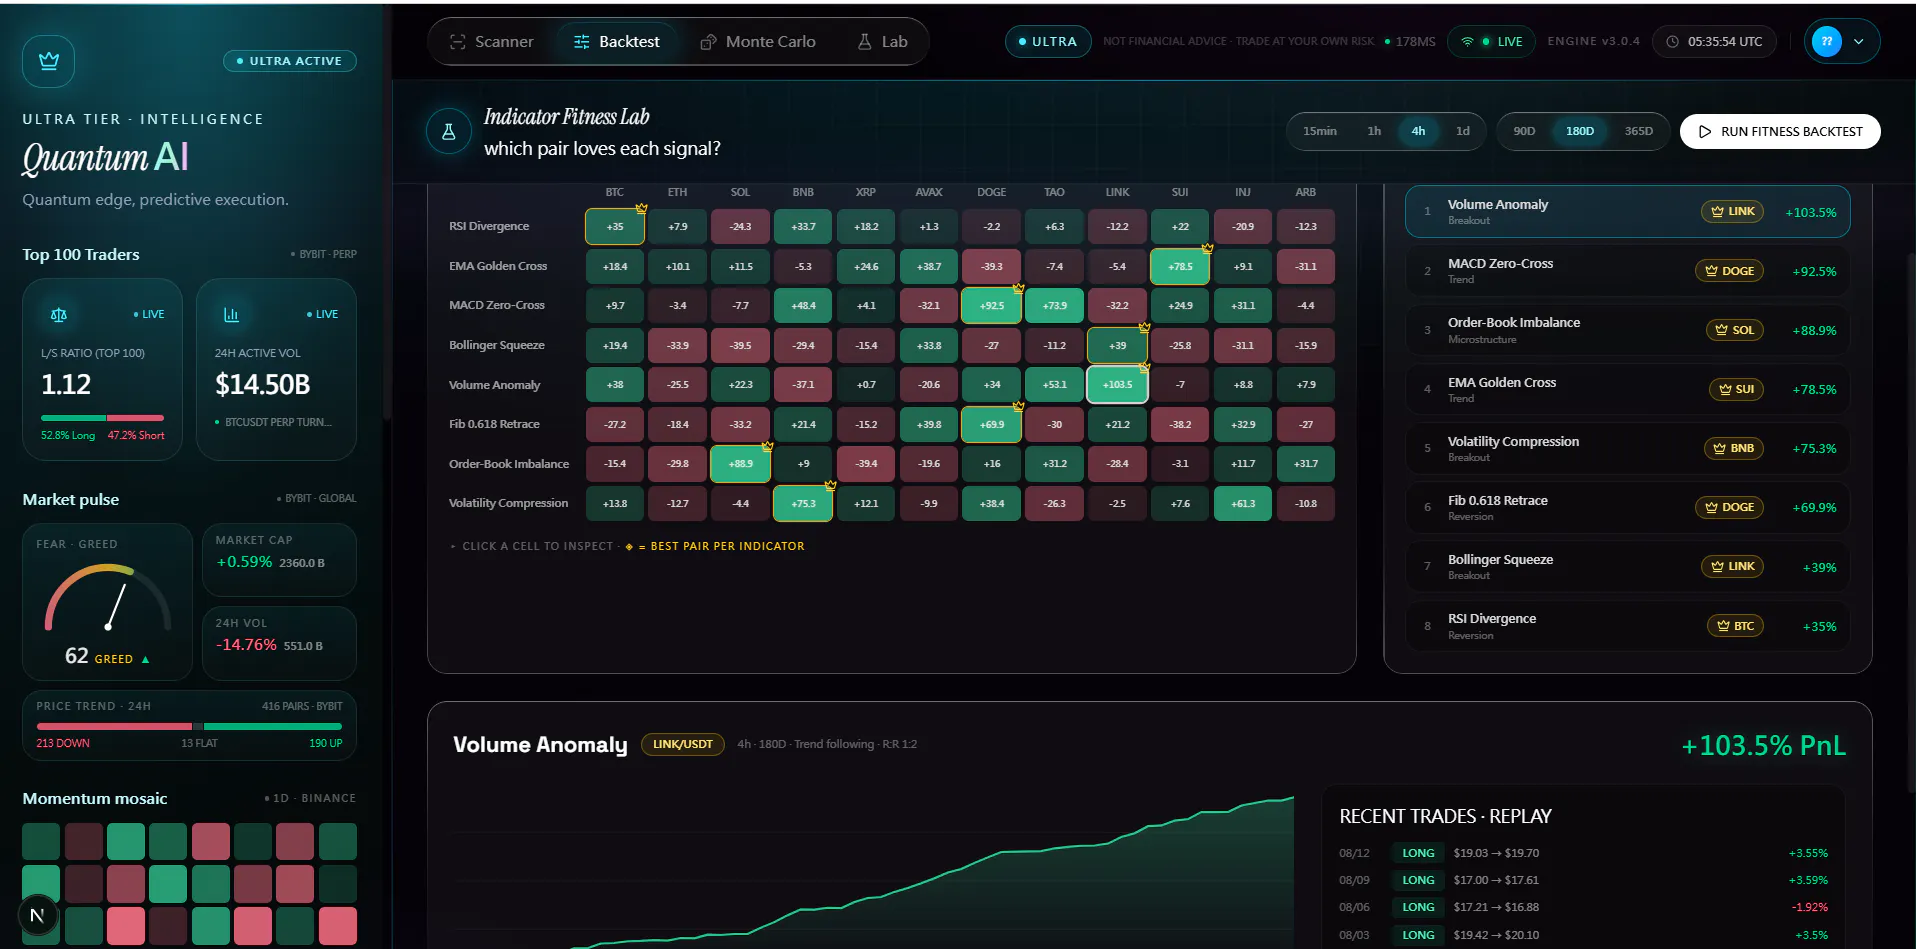Viewport: 1916px width, 949px height.
Task: Open the profile dropdown chevron
Action: pyautogui.click(x=1859, y=42)
